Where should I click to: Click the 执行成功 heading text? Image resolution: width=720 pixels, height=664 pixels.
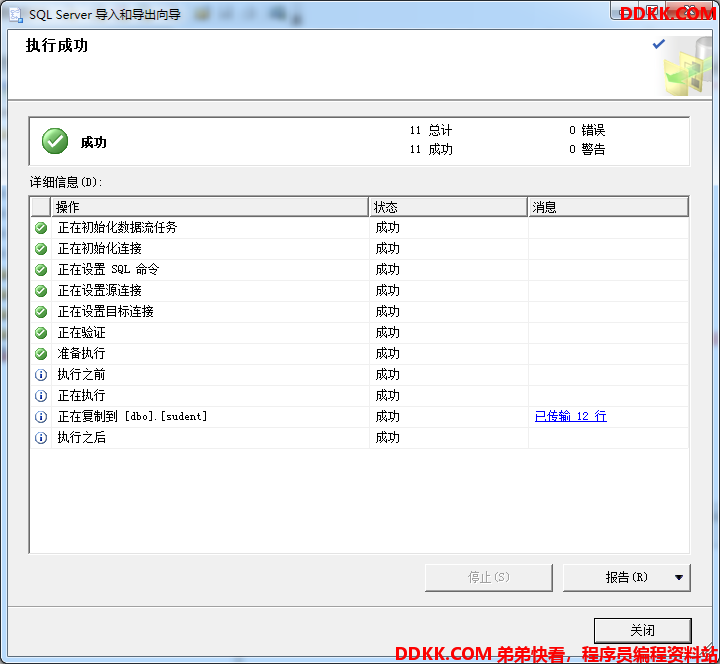coord(57,45)
